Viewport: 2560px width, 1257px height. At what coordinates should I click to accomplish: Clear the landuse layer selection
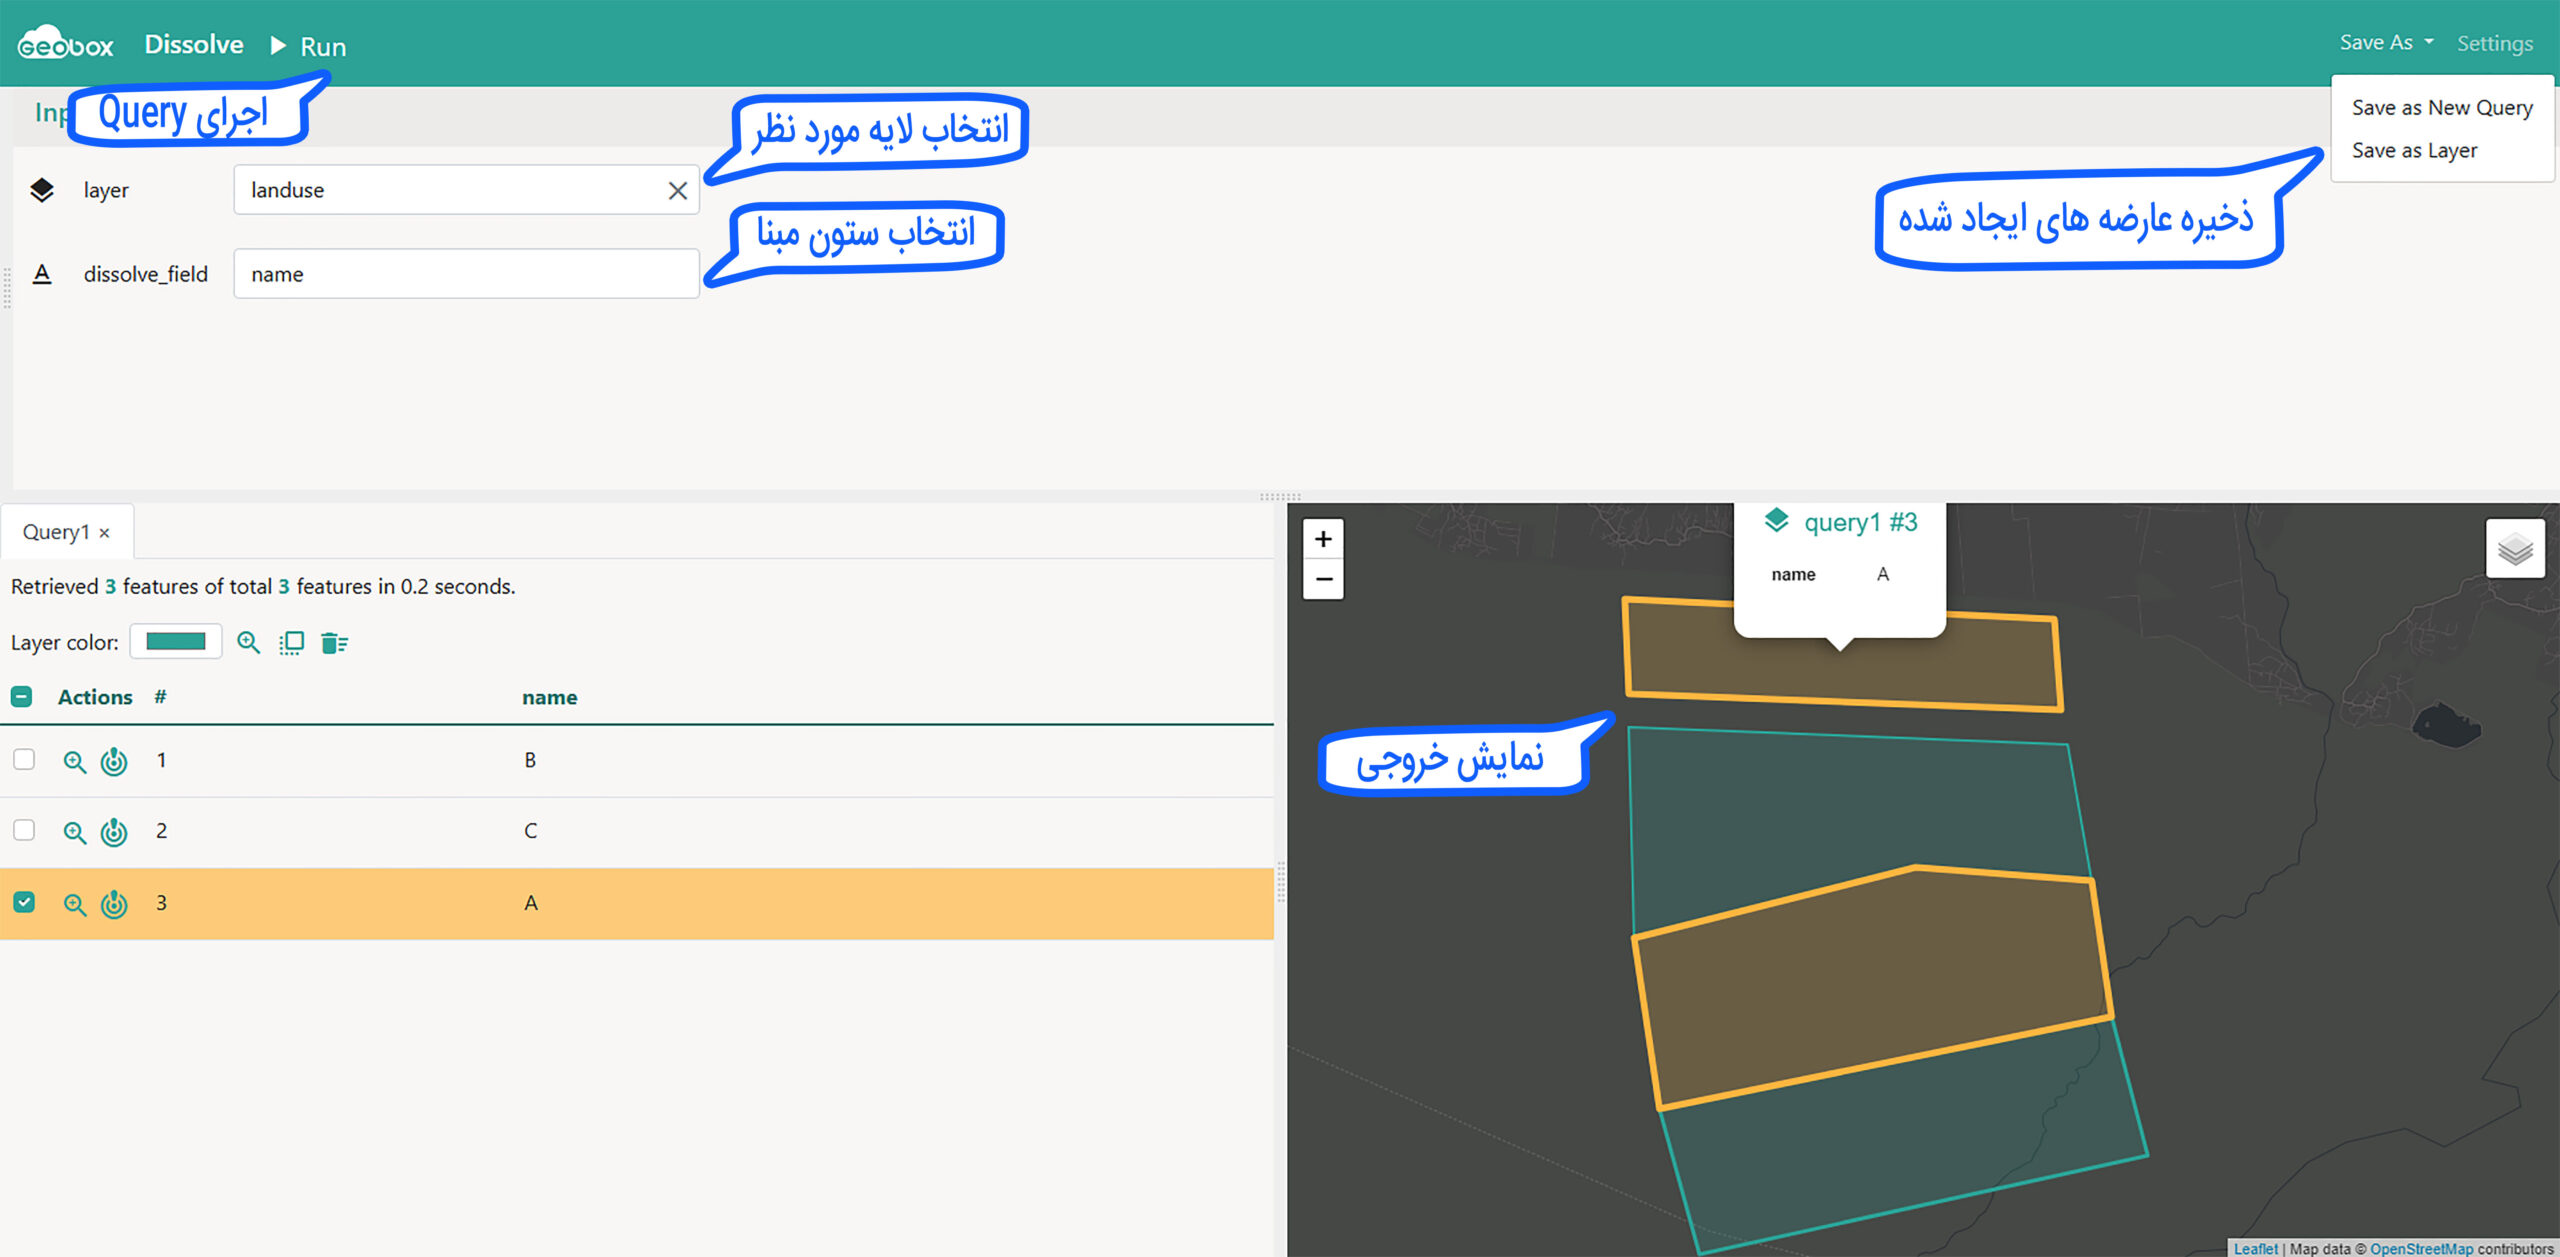[677, 191]
